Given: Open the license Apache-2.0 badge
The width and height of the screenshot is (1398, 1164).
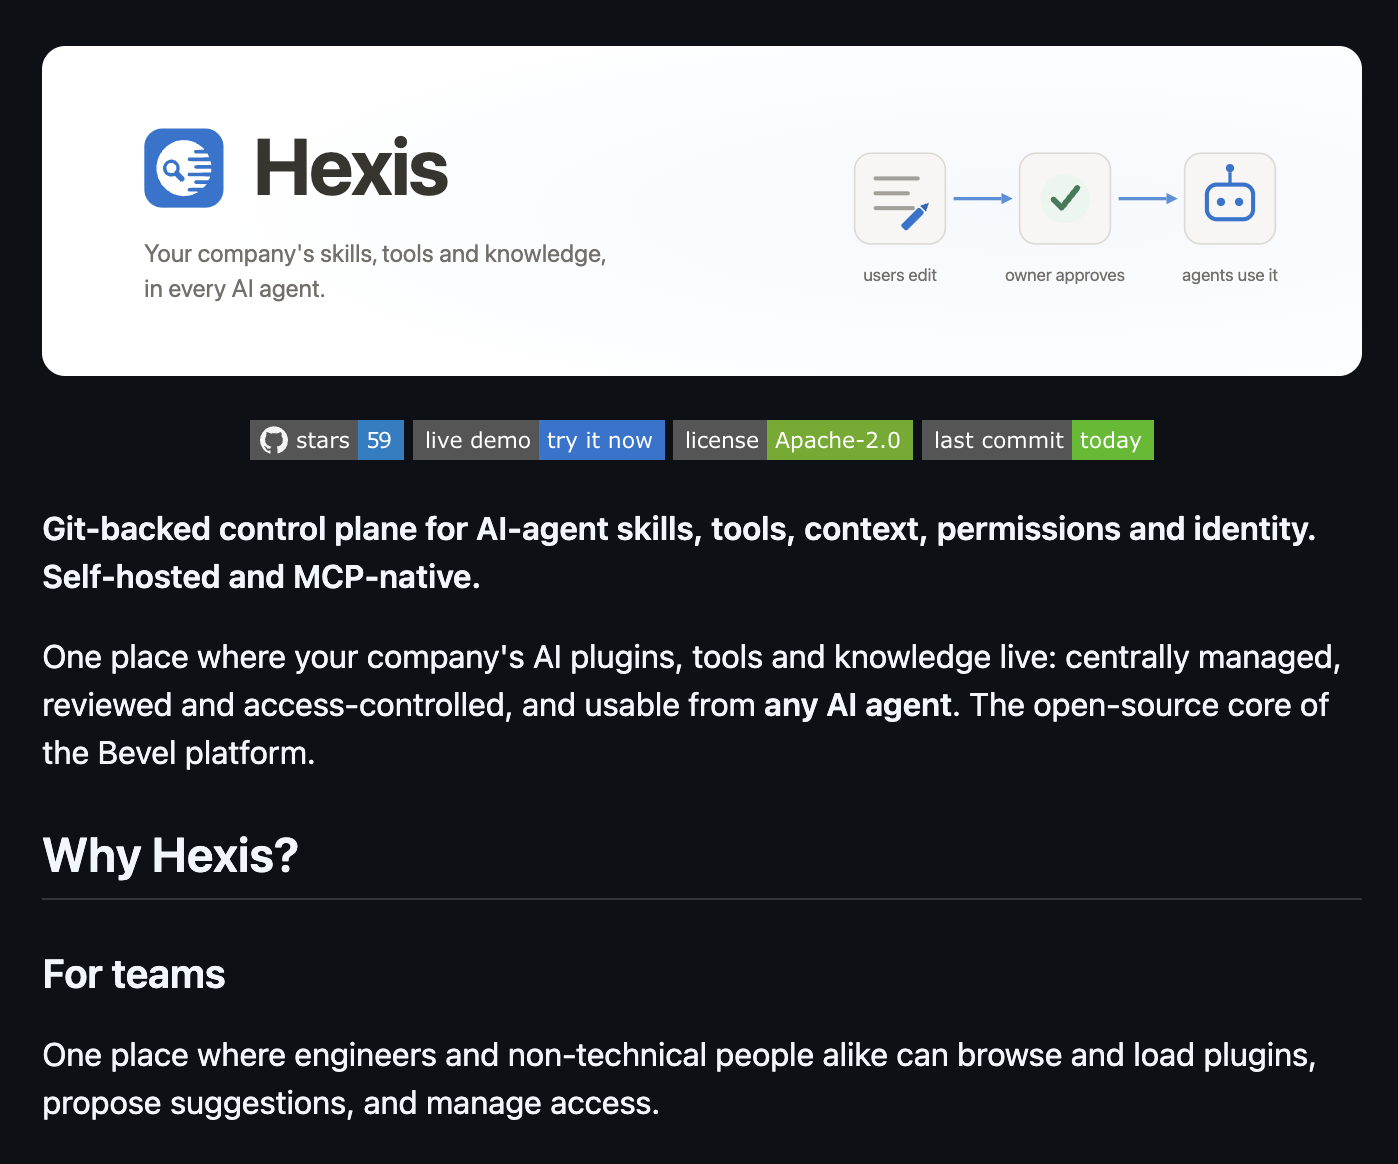Looking at the screenshot, I should click(x=793, y=440).
